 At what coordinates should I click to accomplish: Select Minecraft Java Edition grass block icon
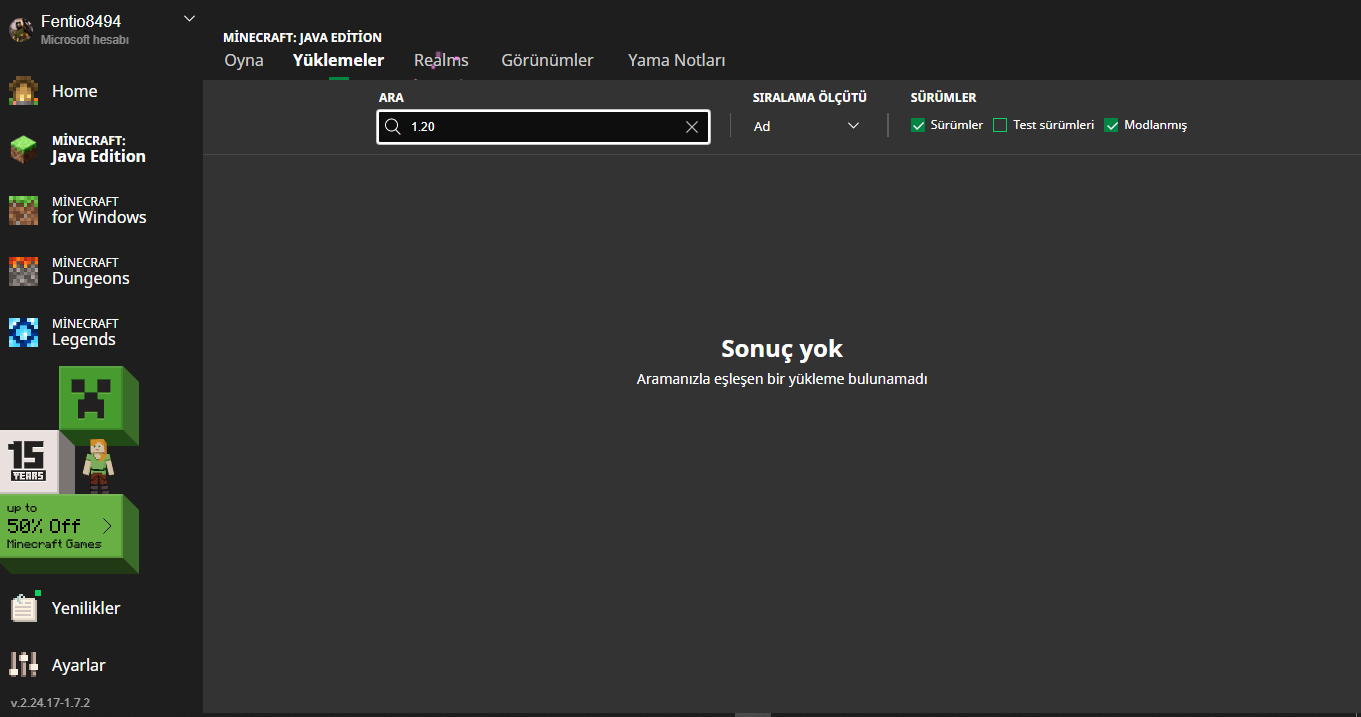(24, 149)
